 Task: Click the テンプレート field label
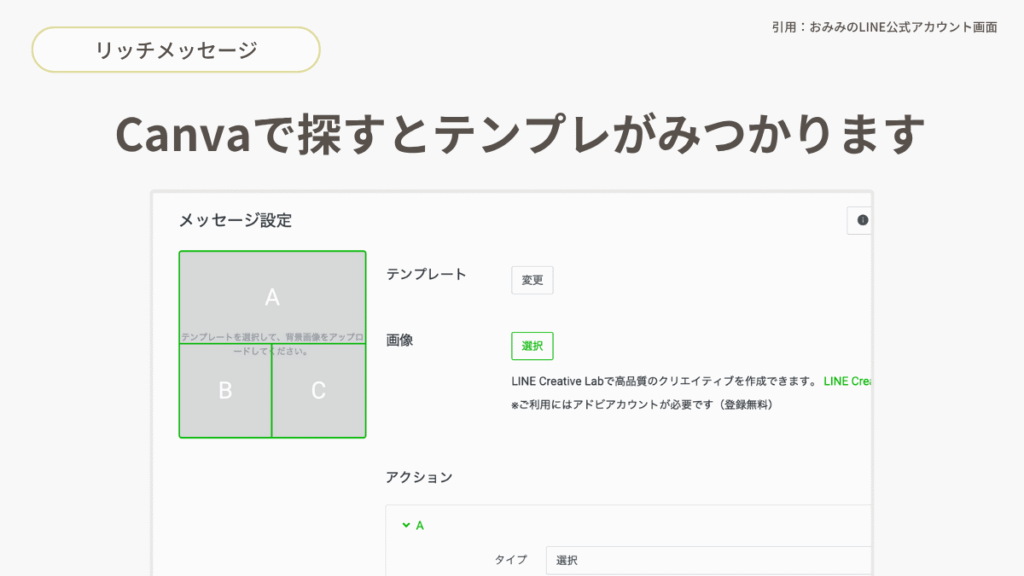pos(426,274)
